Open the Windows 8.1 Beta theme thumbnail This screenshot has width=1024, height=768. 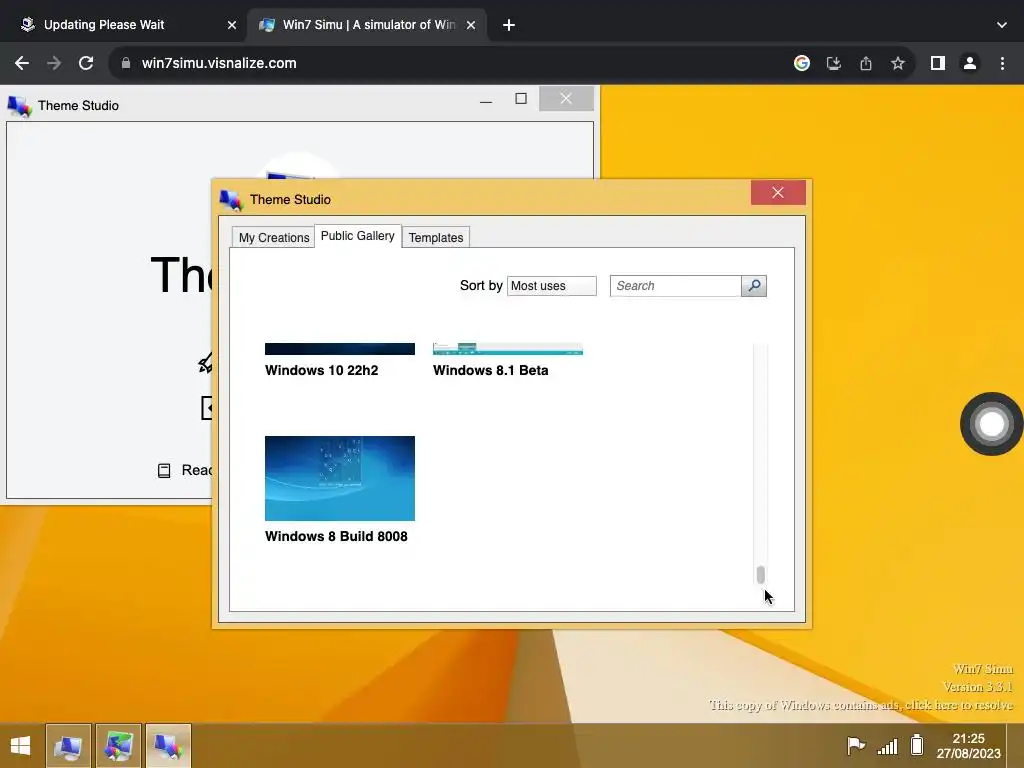click(x=507, y=349)
